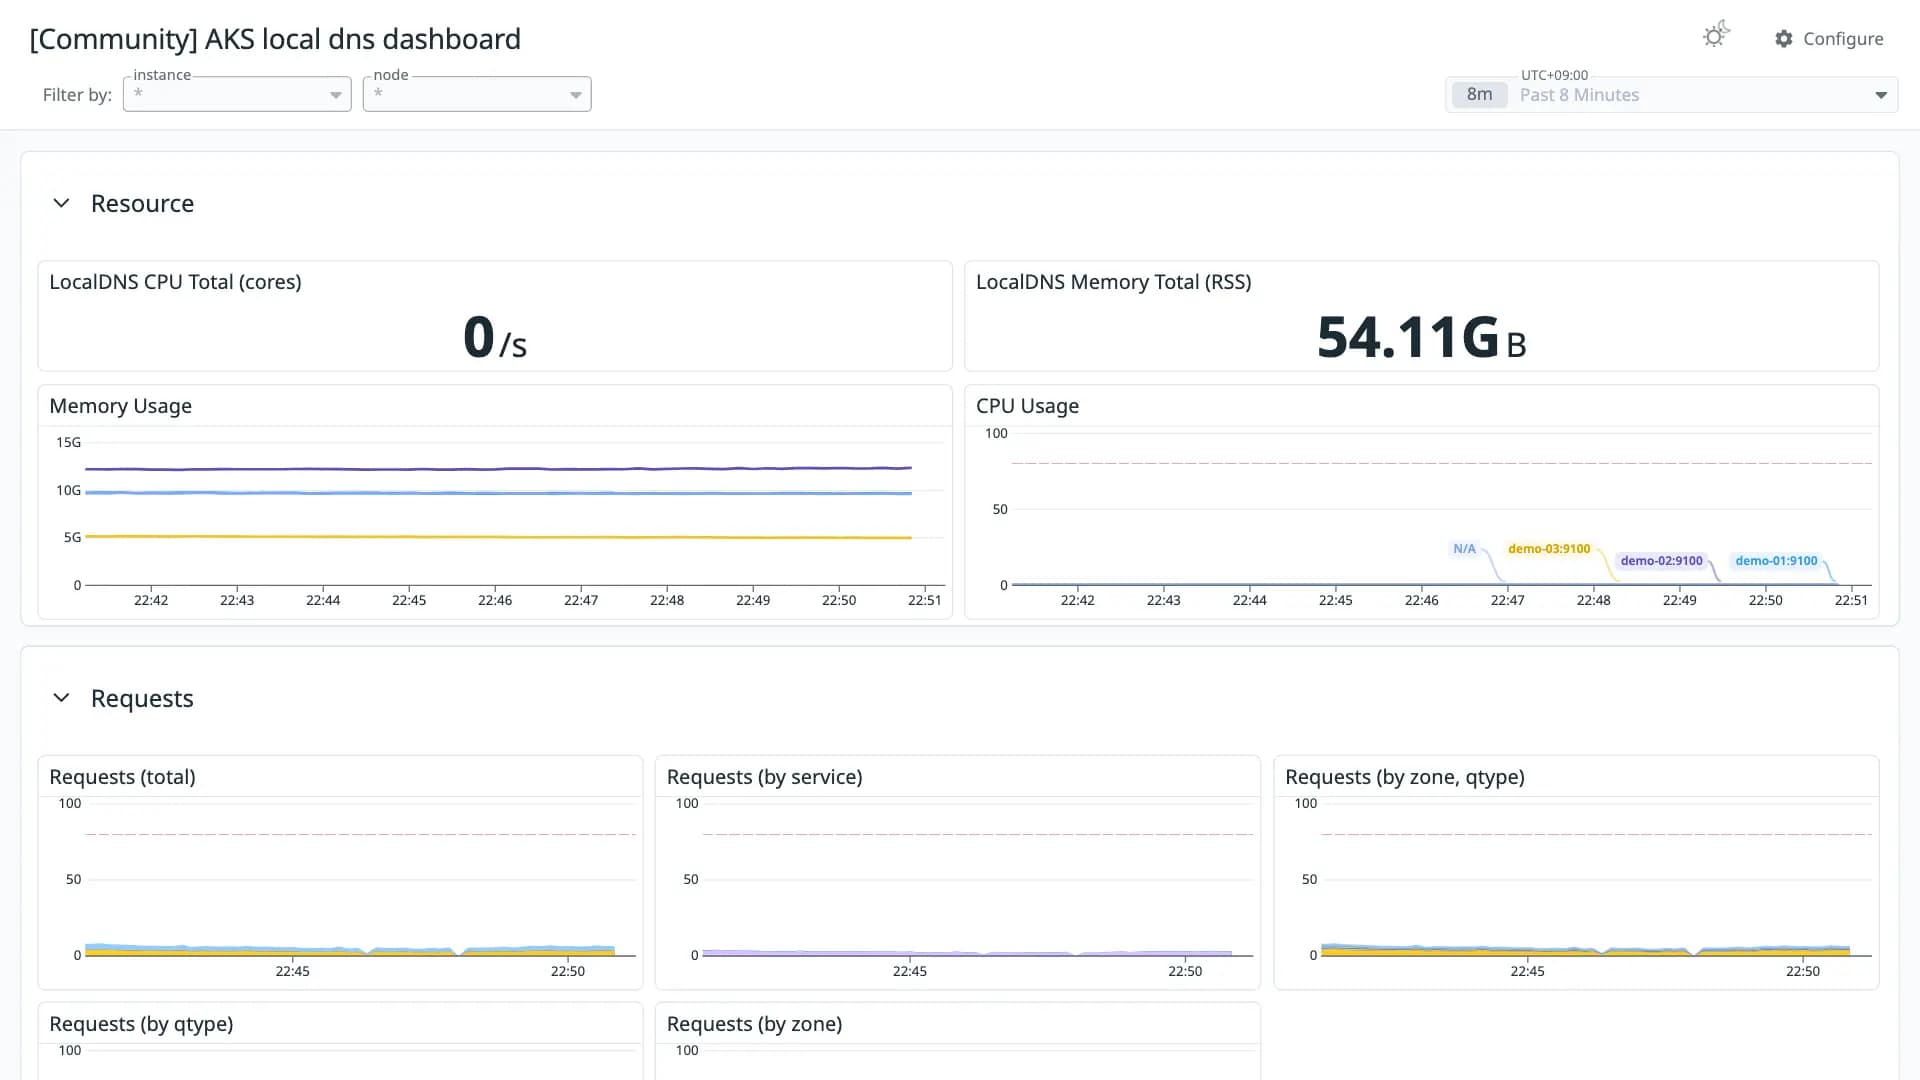Click the 54.11G memory value
The width and height of the screenshot is (1920, 1080).
tap(1421, 337)
